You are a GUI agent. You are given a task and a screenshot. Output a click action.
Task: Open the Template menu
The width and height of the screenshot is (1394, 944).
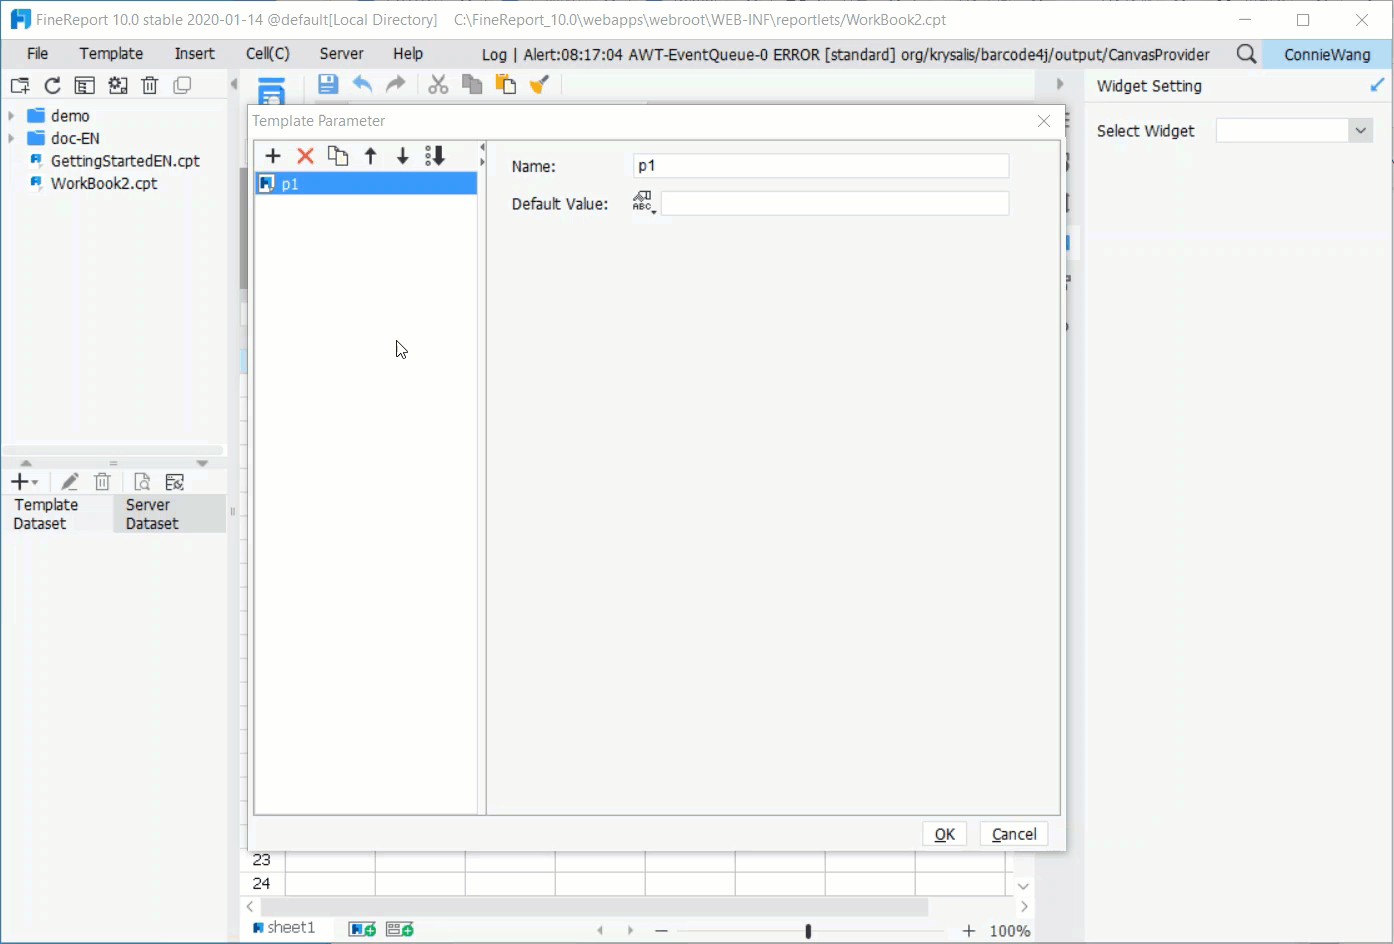click(111, 54)
